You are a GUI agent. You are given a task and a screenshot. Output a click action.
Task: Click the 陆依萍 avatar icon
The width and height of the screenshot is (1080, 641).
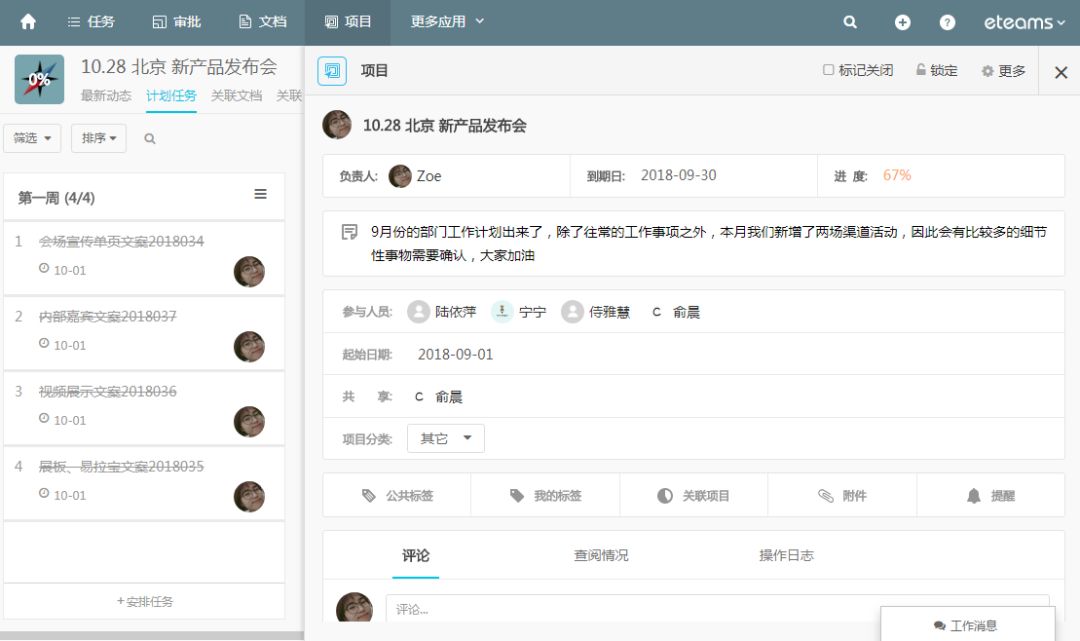418,312
